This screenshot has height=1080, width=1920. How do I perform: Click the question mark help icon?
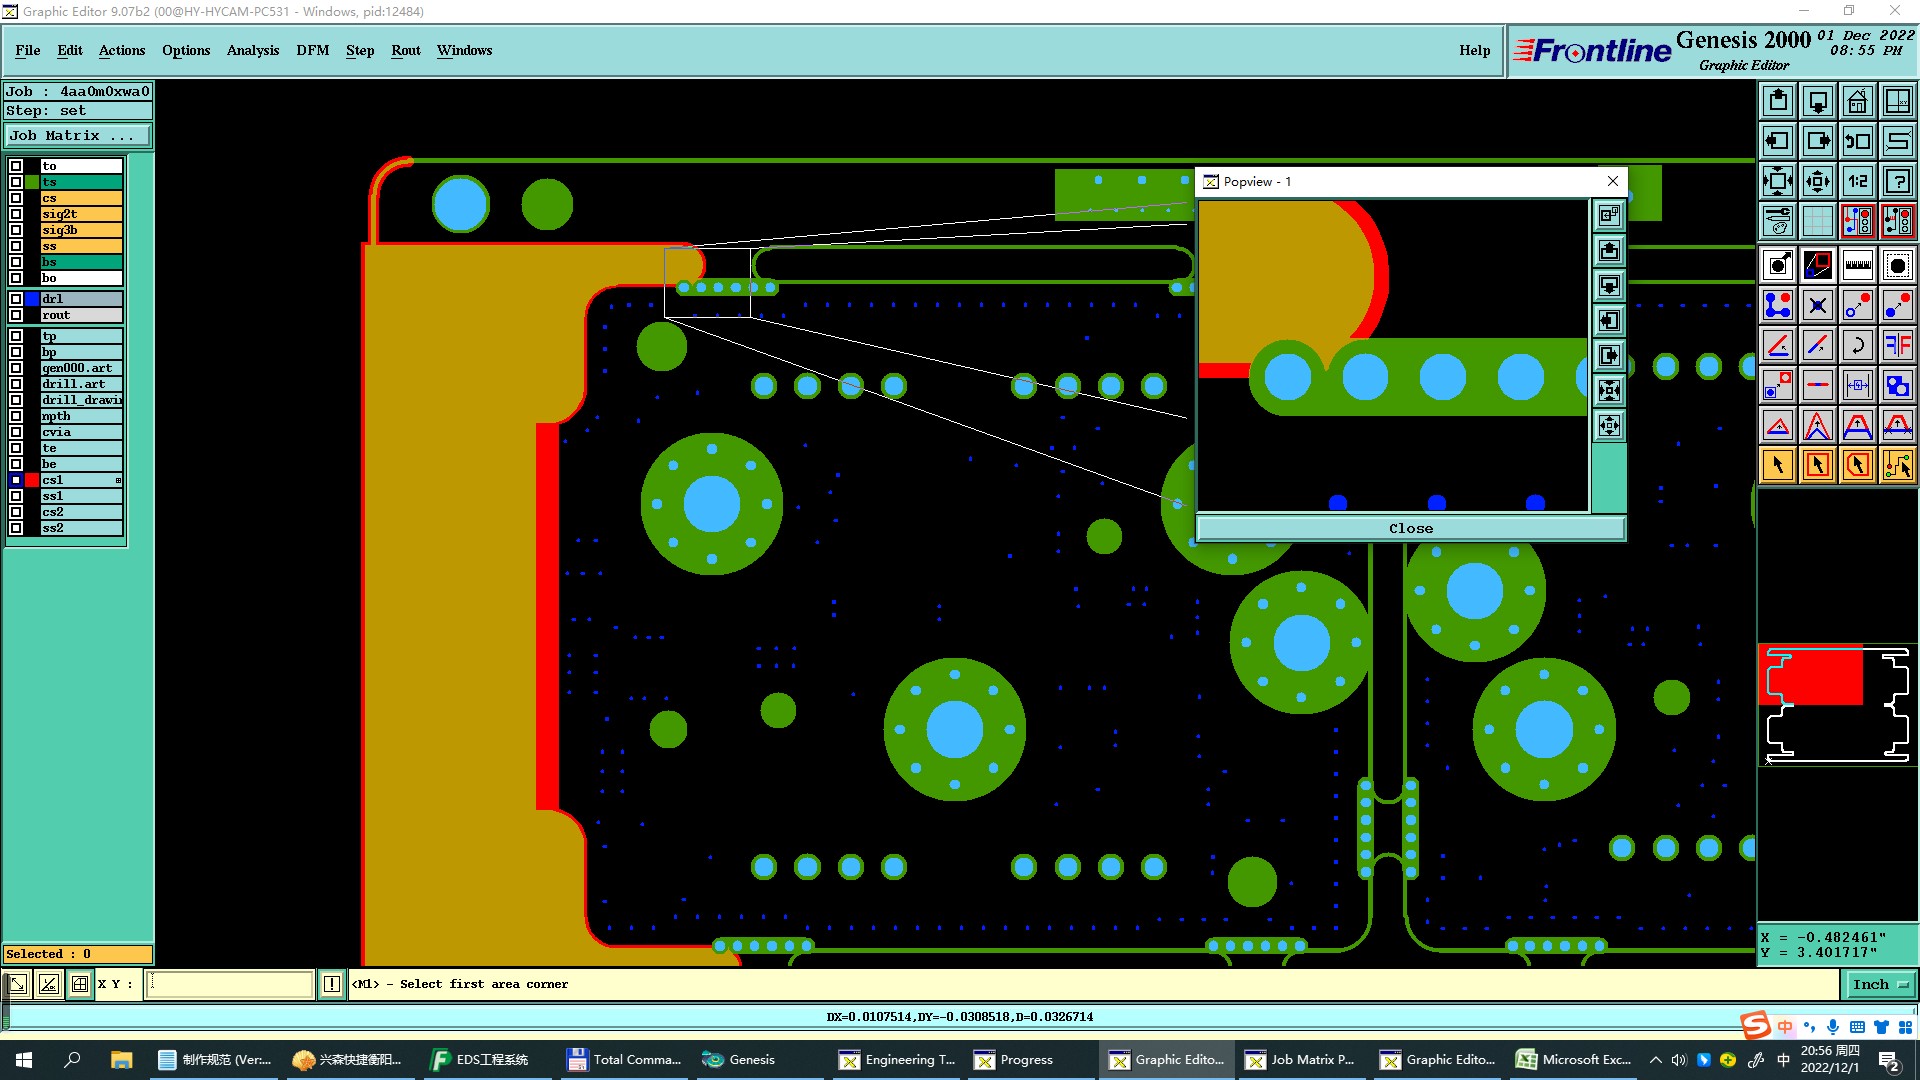(x=1897, y=181)
